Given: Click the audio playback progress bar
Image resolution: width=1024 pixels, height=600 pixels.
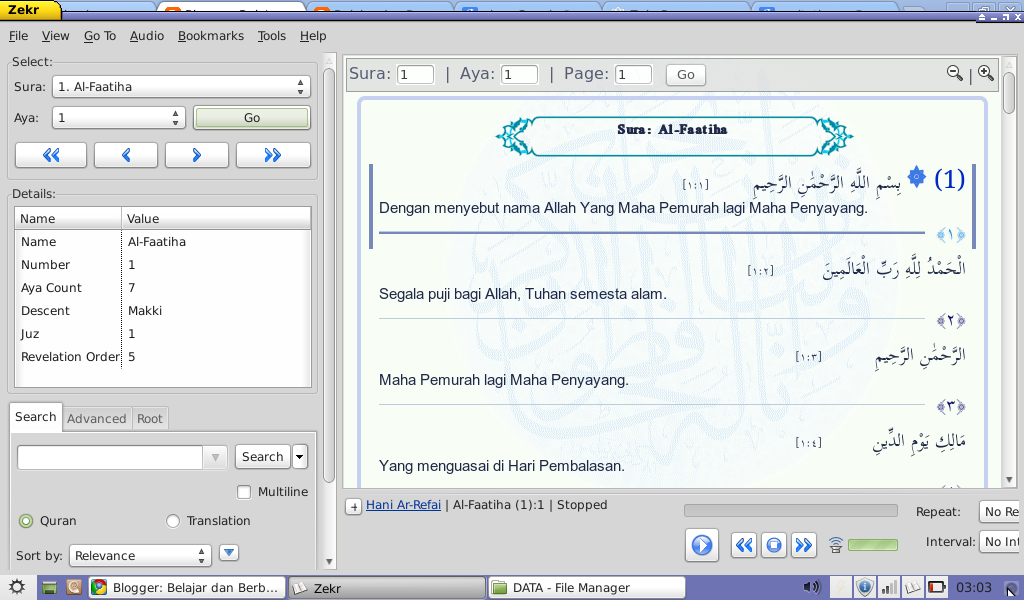Looking at the screenshot, I should coord(791,511).
